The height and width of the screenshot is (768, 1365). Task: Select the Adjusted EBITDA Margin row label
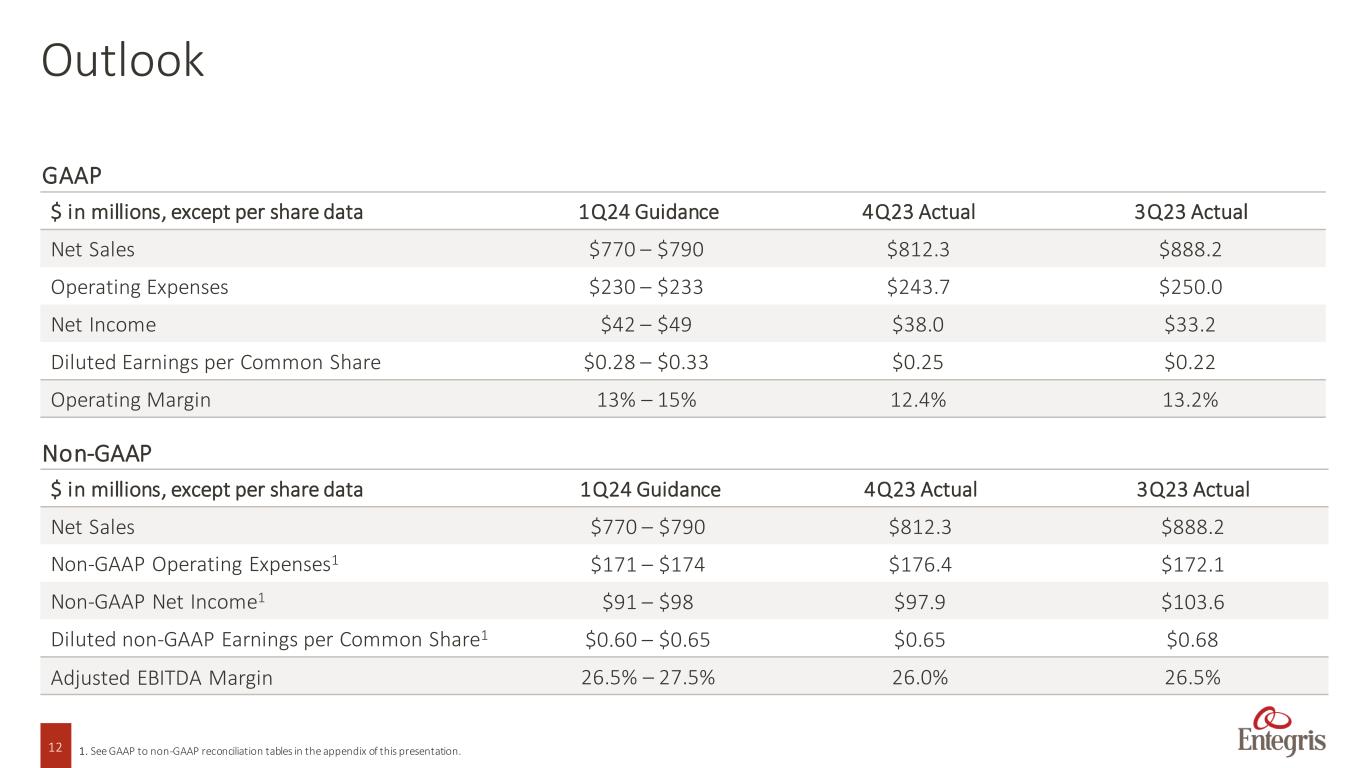pyautogui.click(x=161, y=678)
